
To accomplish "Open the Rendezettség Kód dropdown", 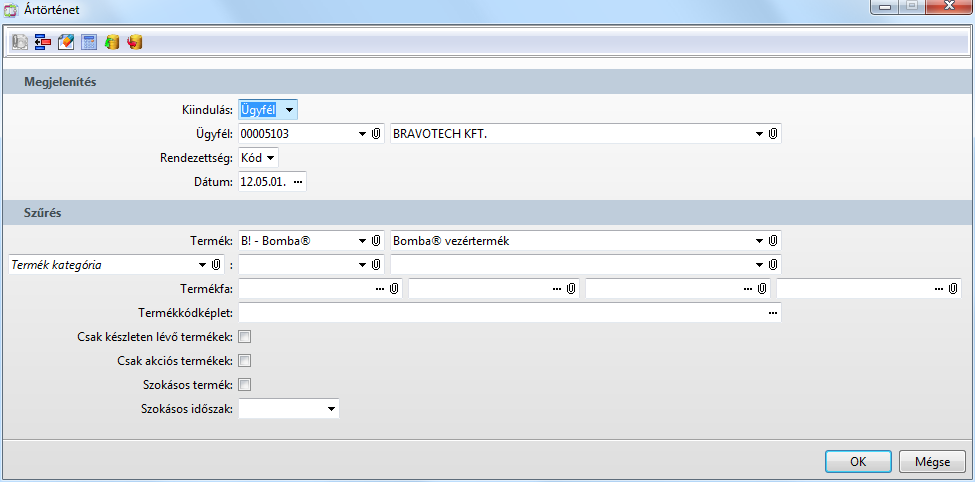I will [270, 158].
